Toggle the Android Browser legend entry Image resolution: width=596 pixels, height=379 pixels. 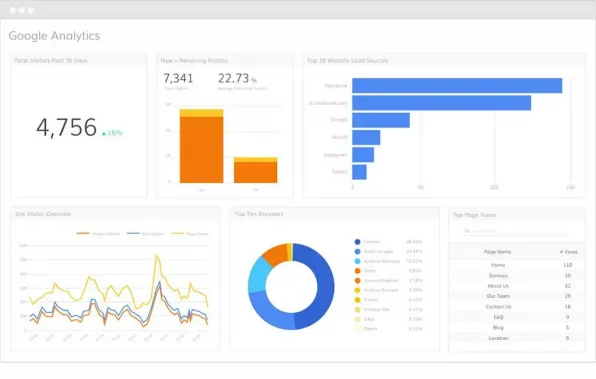(x=388, y=290)
